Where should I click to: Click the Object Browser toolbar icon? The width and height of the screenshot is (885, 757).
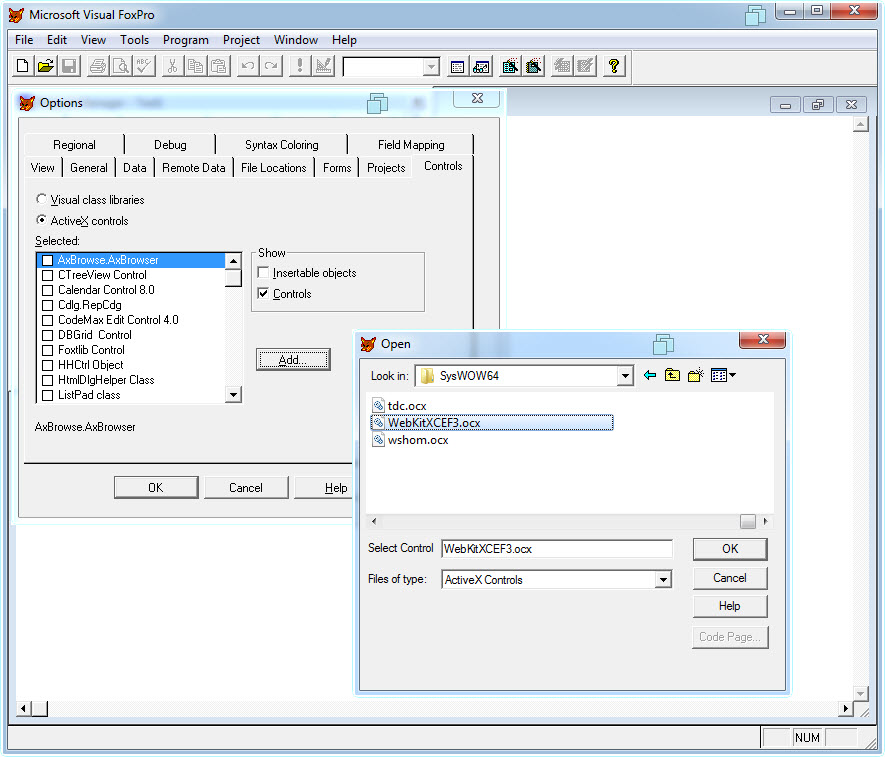click(586, 67)
